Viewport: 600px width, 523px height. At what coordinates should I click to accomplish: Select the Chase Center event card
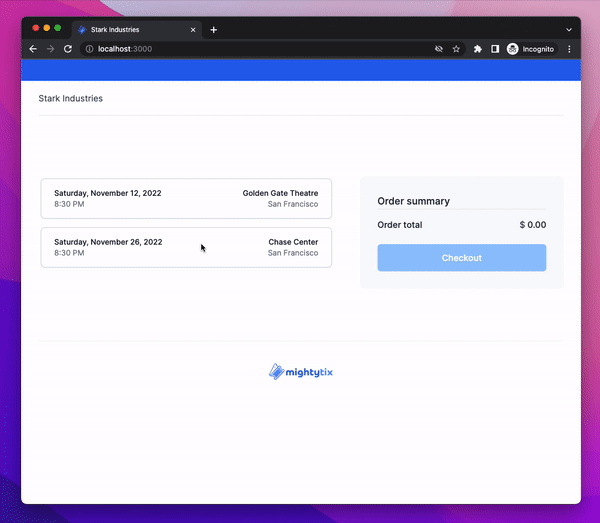(x=186, y=248)
